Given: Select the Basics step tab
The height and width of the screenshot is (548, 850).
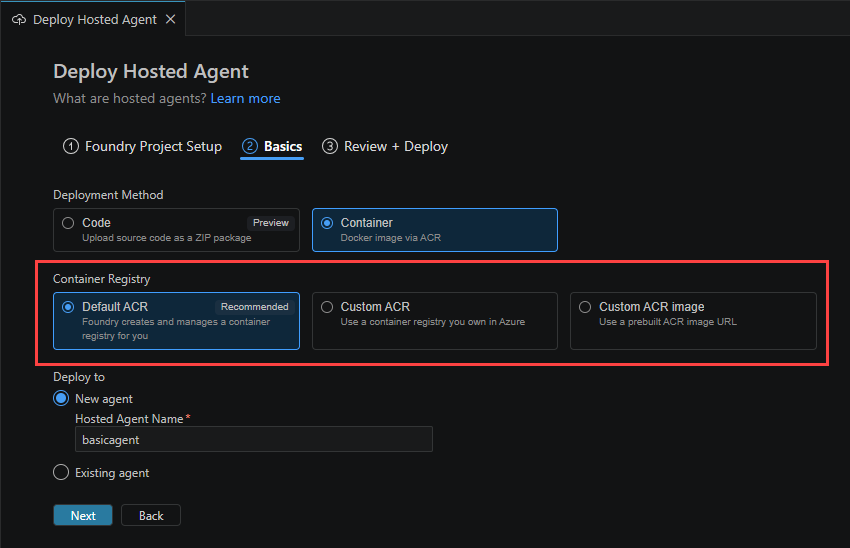Looking at the screenshot, I should point(272,146).
